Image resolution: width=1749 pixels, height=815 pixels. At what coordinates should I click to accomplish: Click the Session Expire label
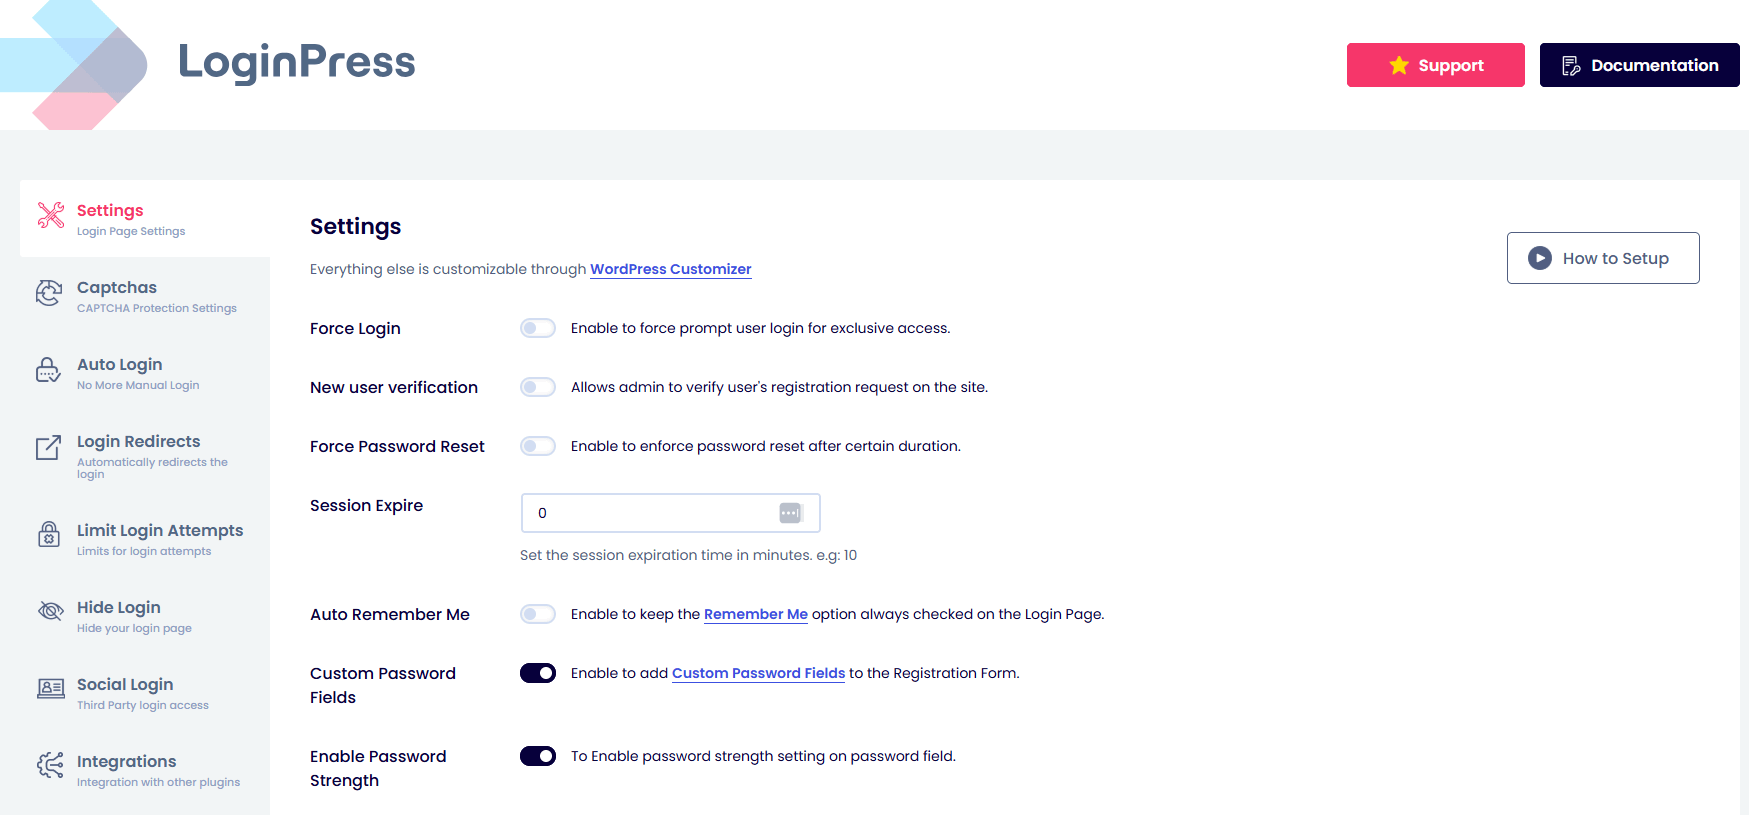pos(366,505)
